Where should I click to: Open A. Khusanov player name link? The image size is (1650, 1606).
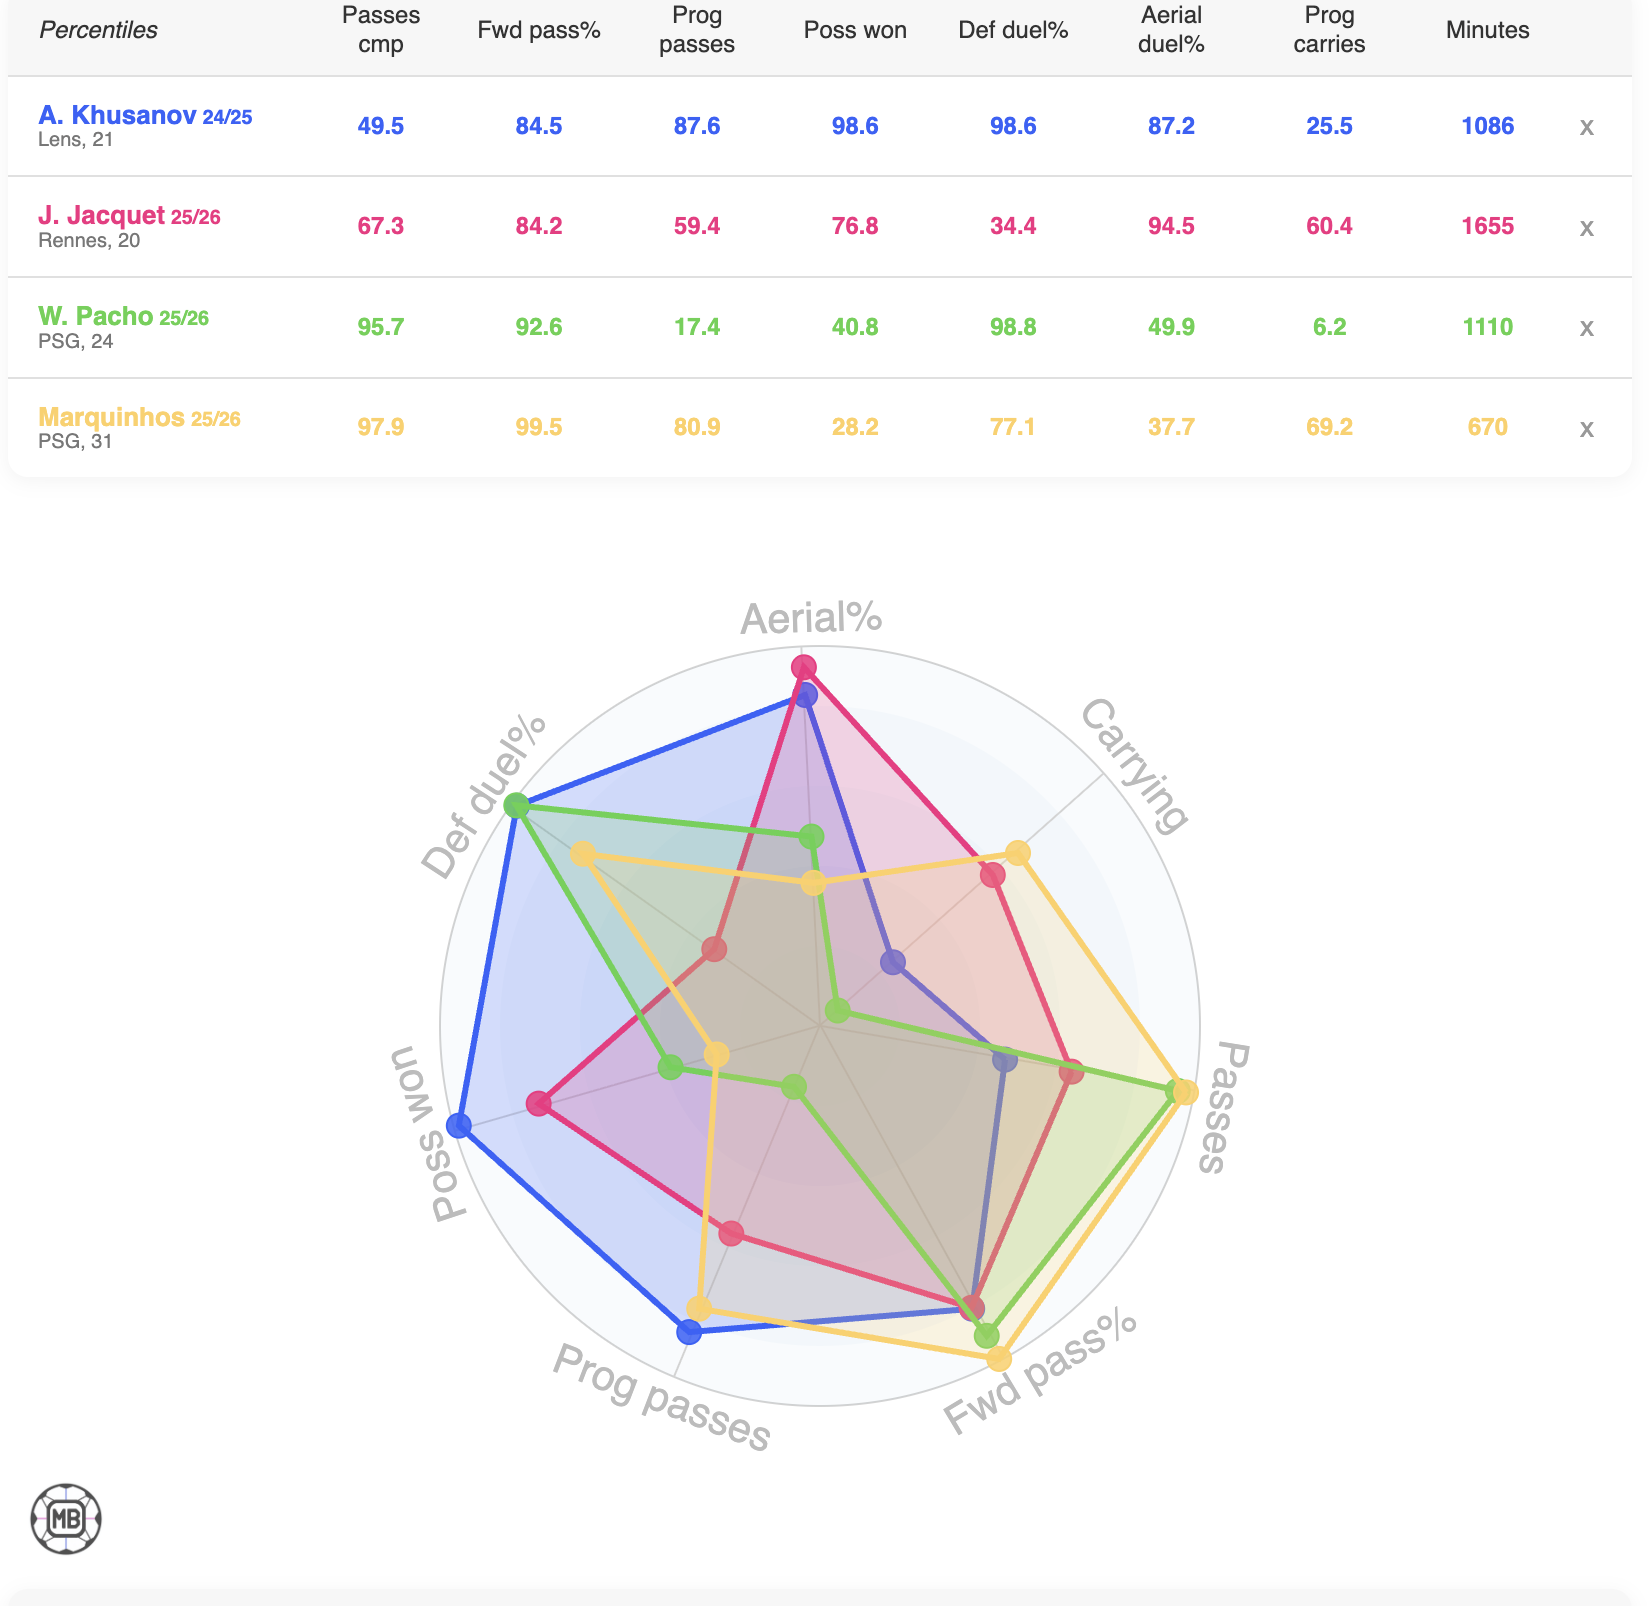[117, 116]
